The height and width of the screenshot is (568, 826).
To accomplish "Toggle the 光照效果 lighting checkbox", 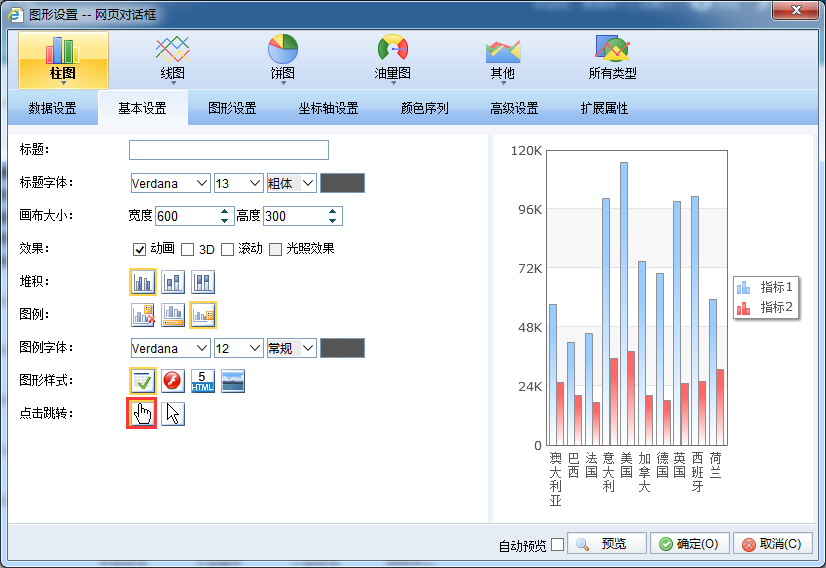I will [276, 249].
